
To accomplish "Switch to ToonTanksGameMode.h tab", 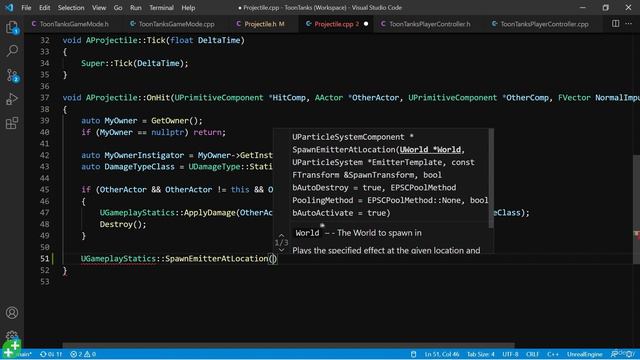I will pos(74,24).
